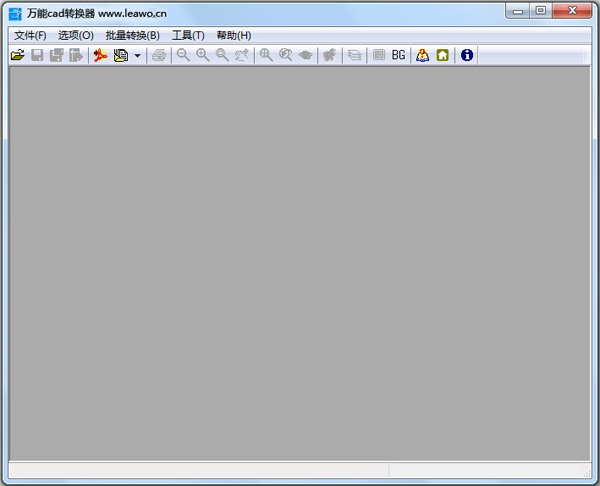The width and height of the screenshot is (600, 486).
Task: Click the figure-reading-book icon
Action: point(422,55)
